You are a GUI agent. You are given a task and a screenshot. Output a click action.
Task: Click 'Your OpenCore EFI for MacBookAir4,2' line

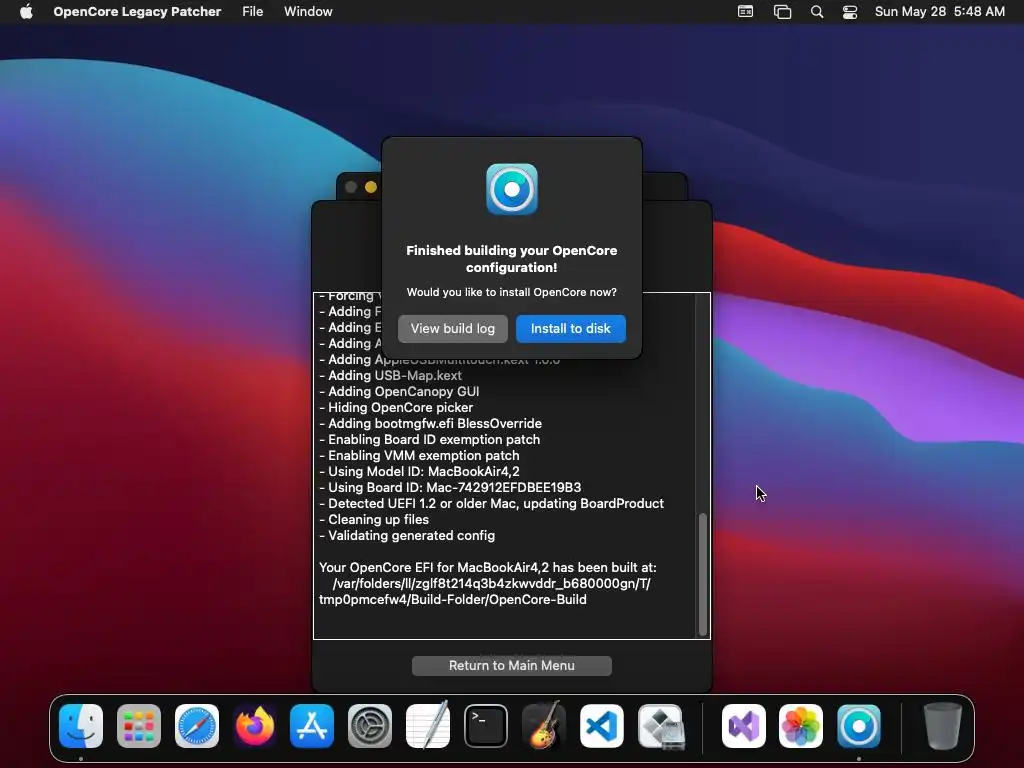click(x=488, y=568)
